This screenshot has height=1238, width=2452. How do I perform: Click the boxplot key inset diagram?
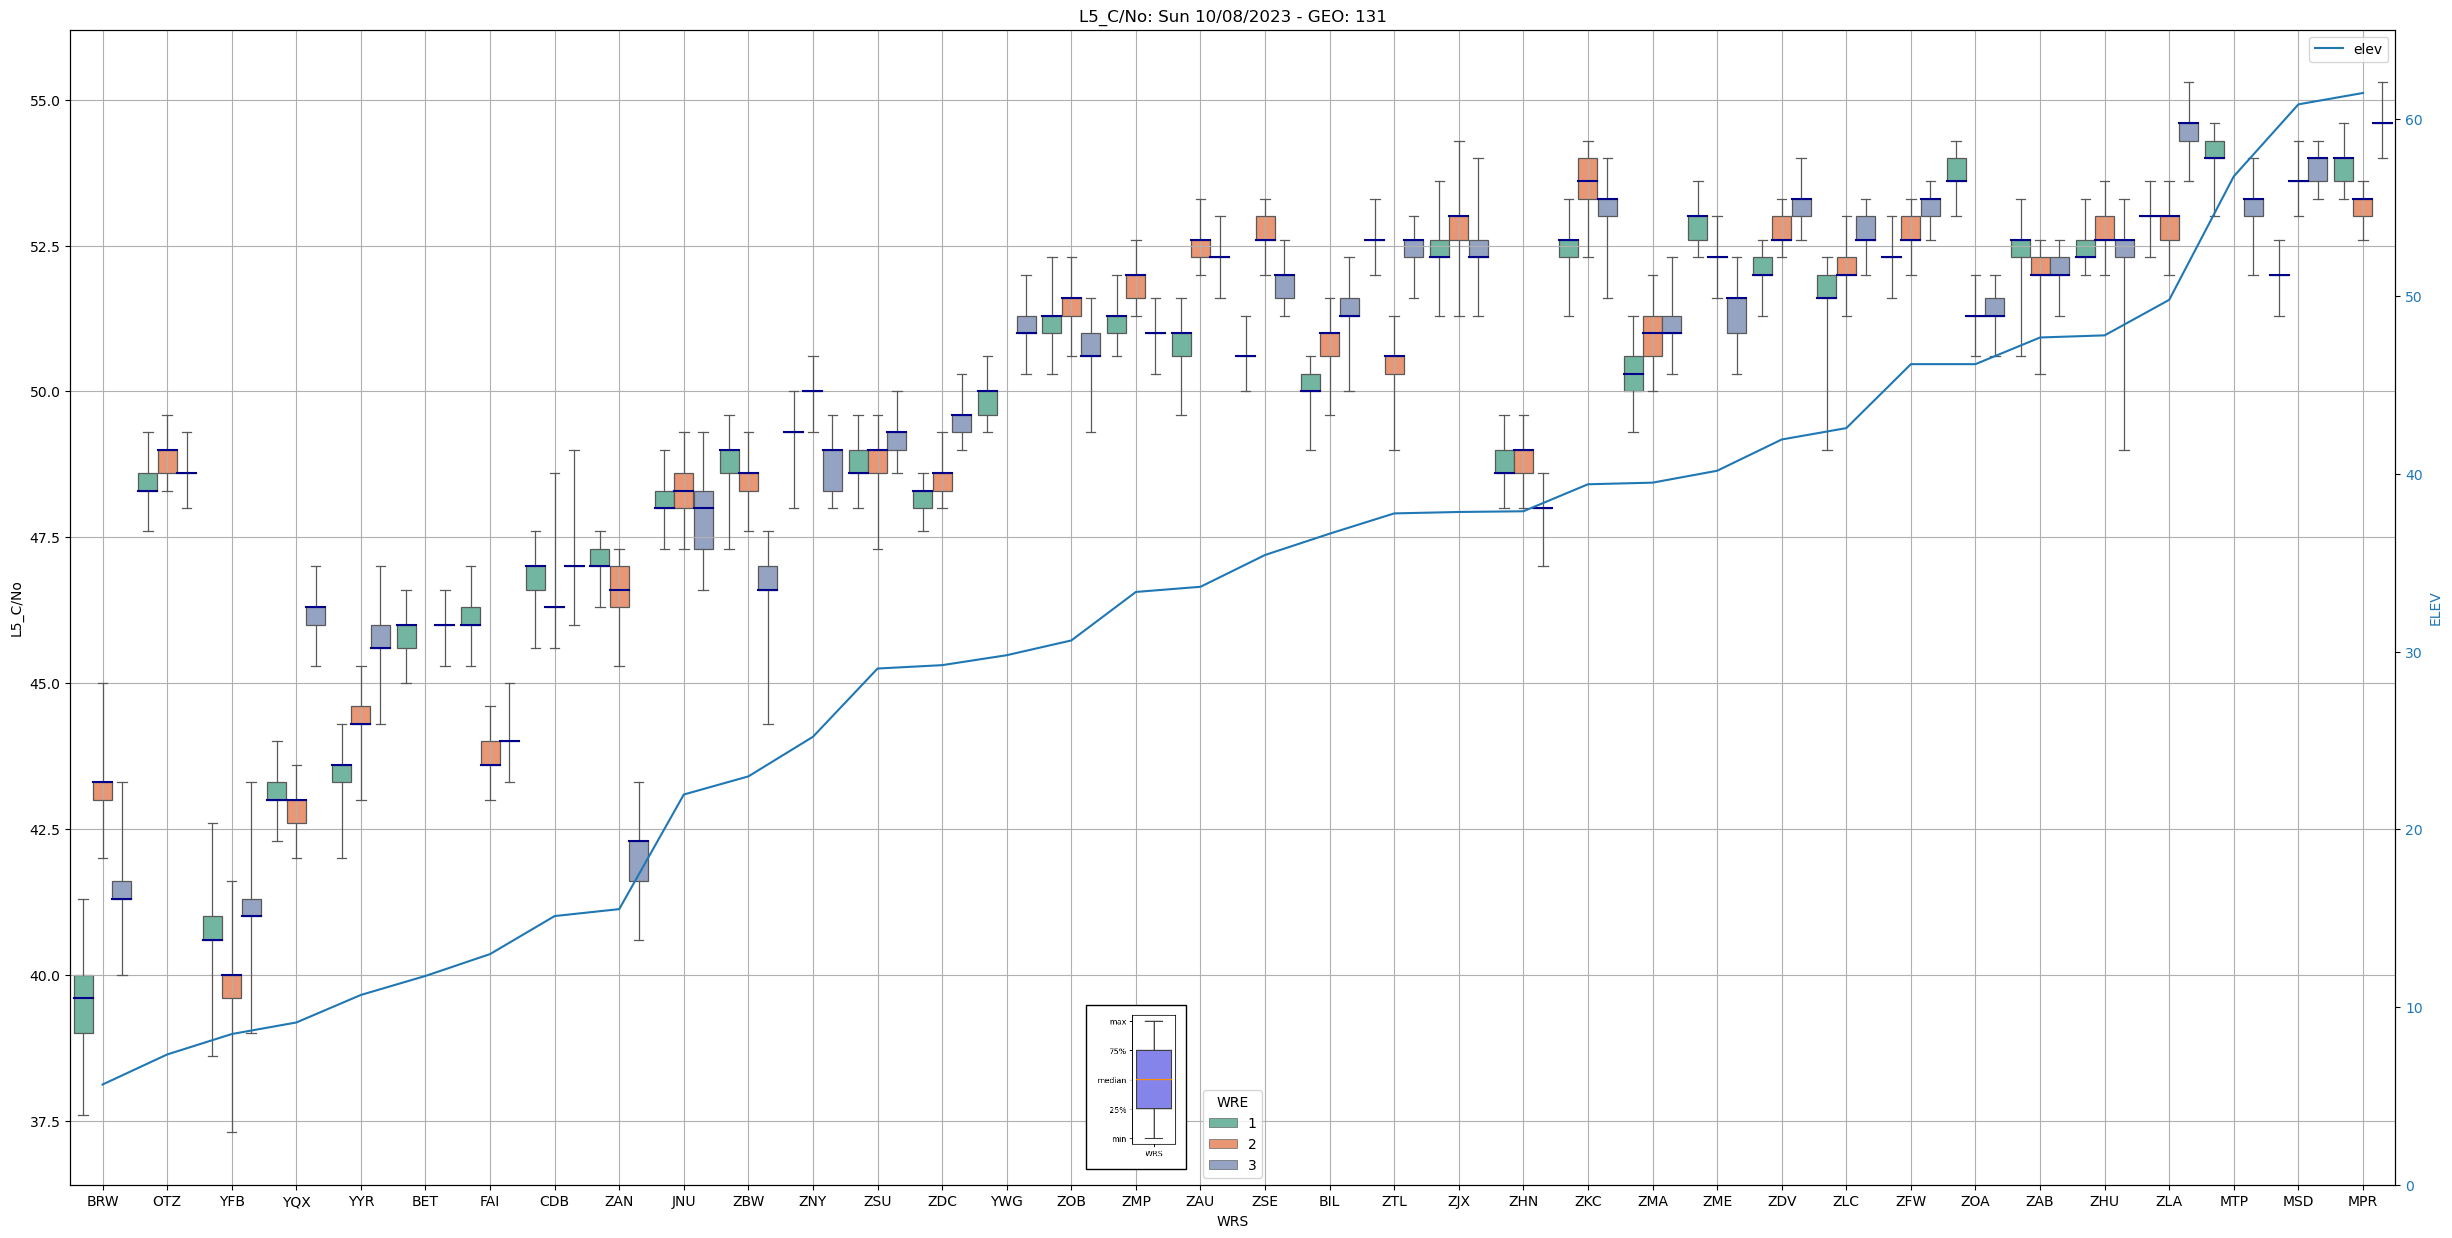click(1136, 1087)
